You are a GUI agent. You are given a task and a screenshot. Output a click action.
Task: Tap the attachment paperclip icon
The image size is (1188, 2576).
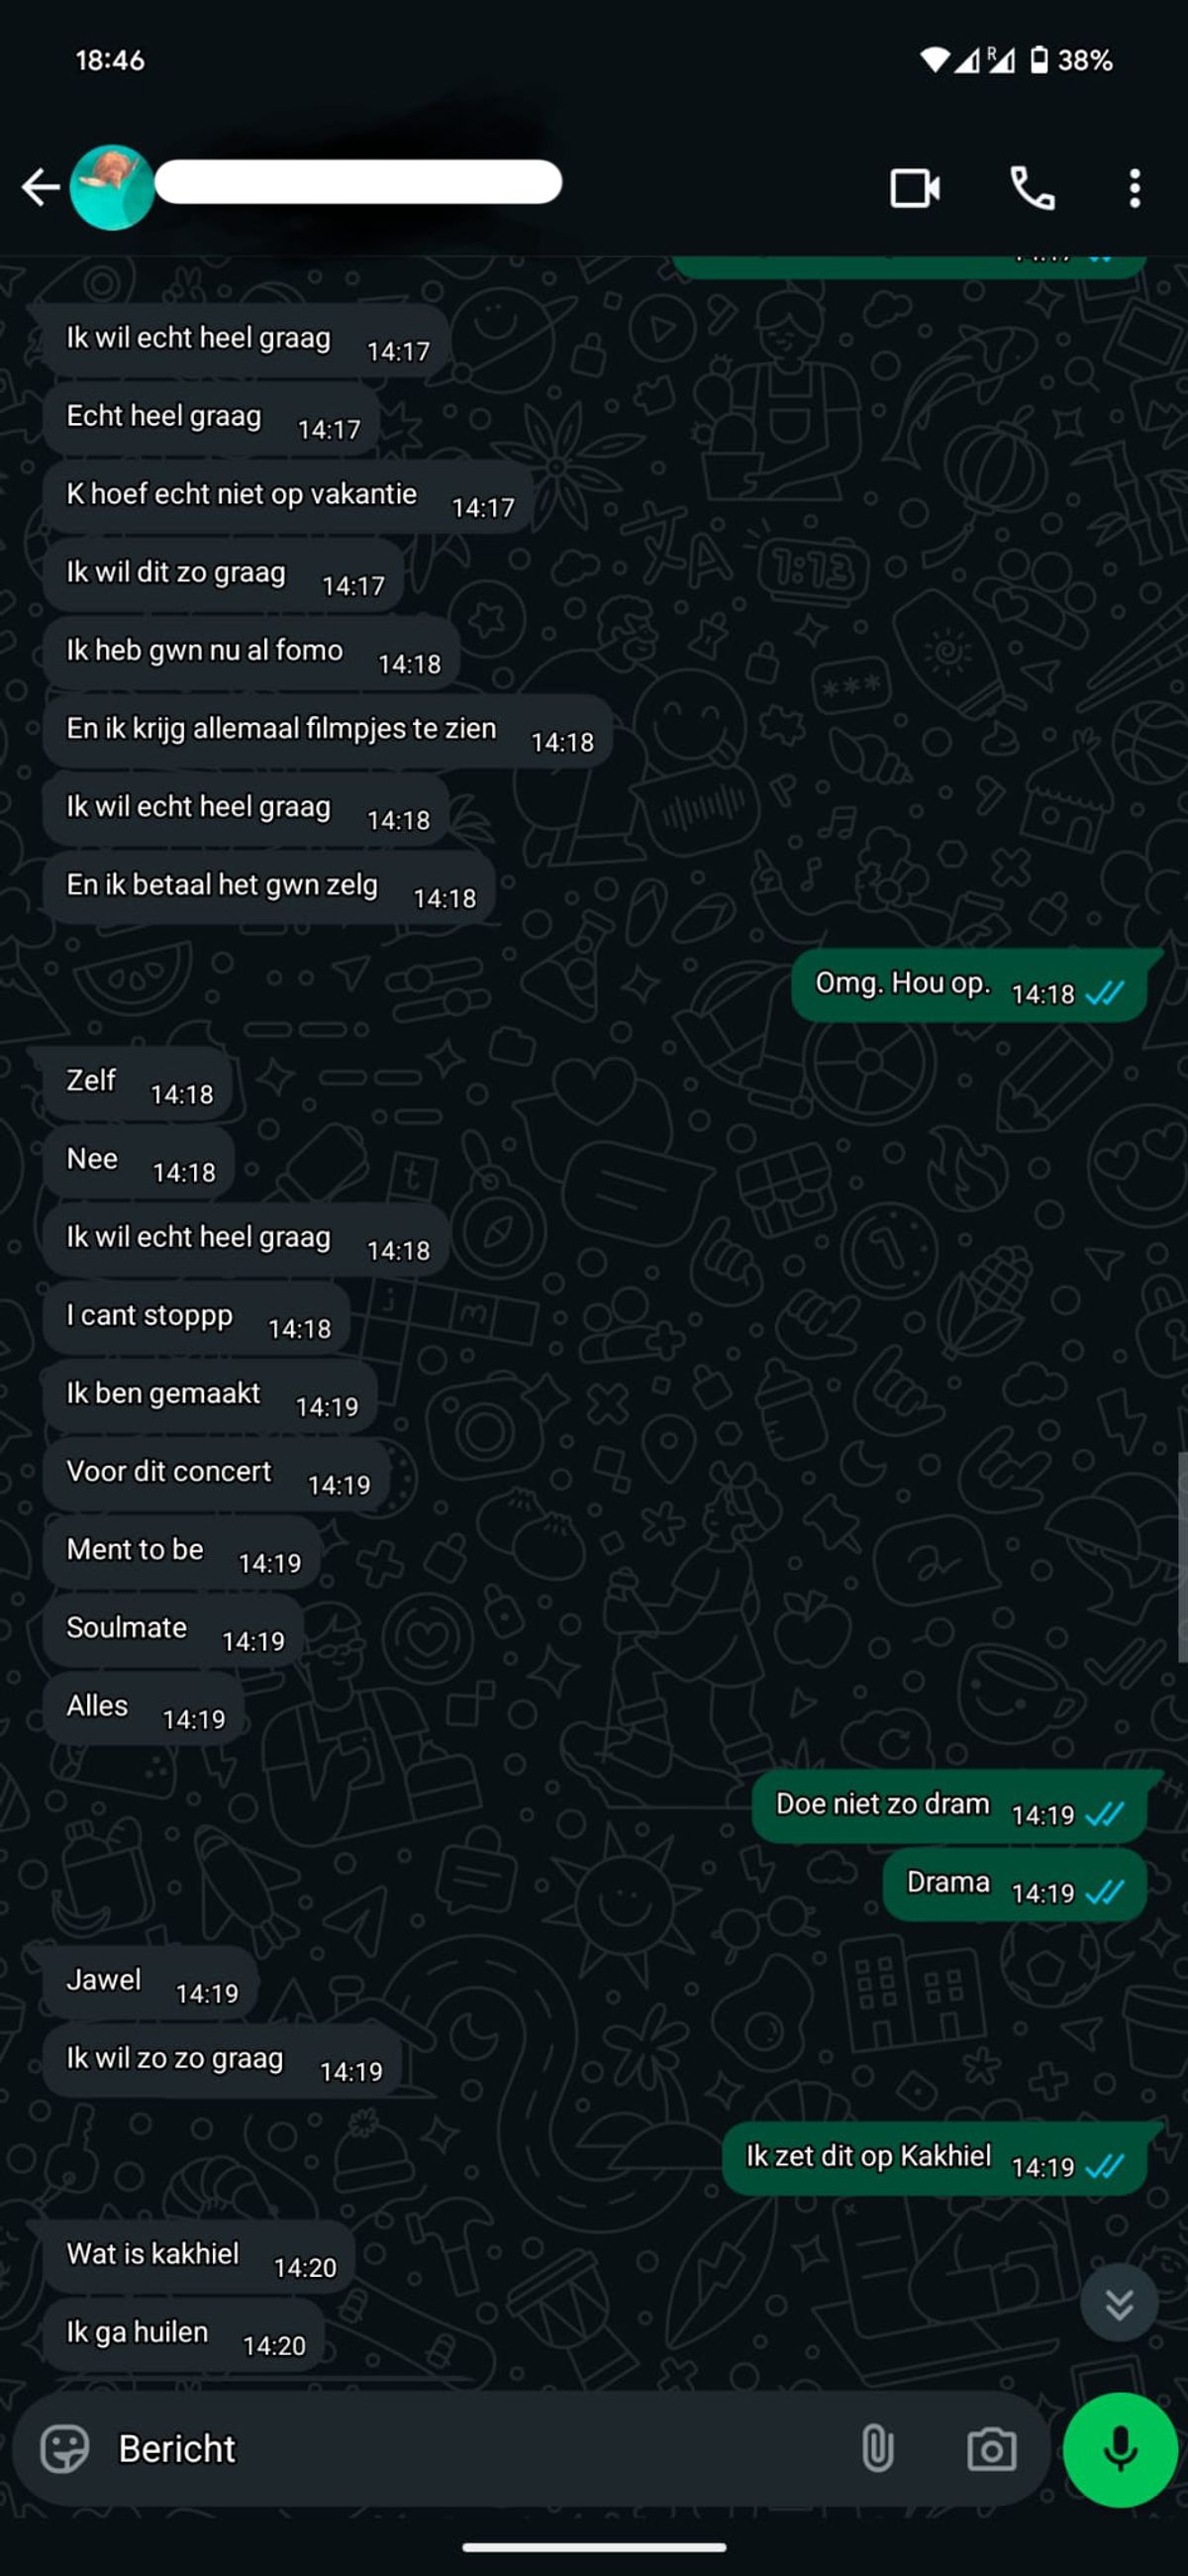pos(877,2449)
